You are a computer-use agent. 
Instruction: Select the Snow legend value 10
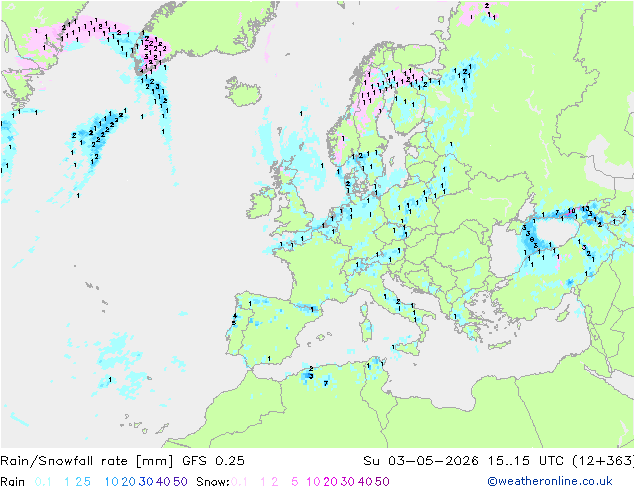313,482
